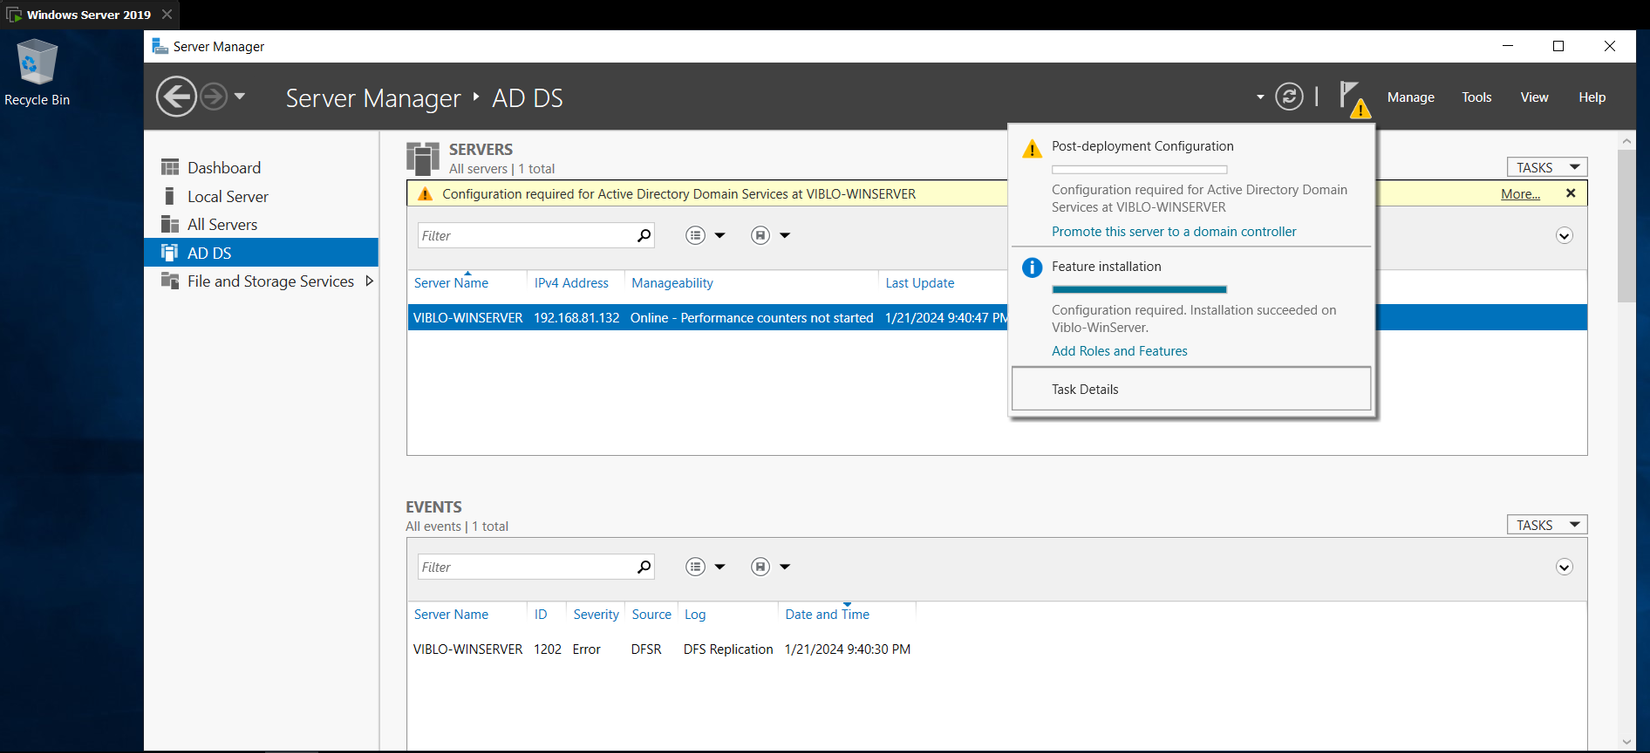Click the forward arrow in Server Manager header
Screen dimensions: 1650x753
click(213, 97)
